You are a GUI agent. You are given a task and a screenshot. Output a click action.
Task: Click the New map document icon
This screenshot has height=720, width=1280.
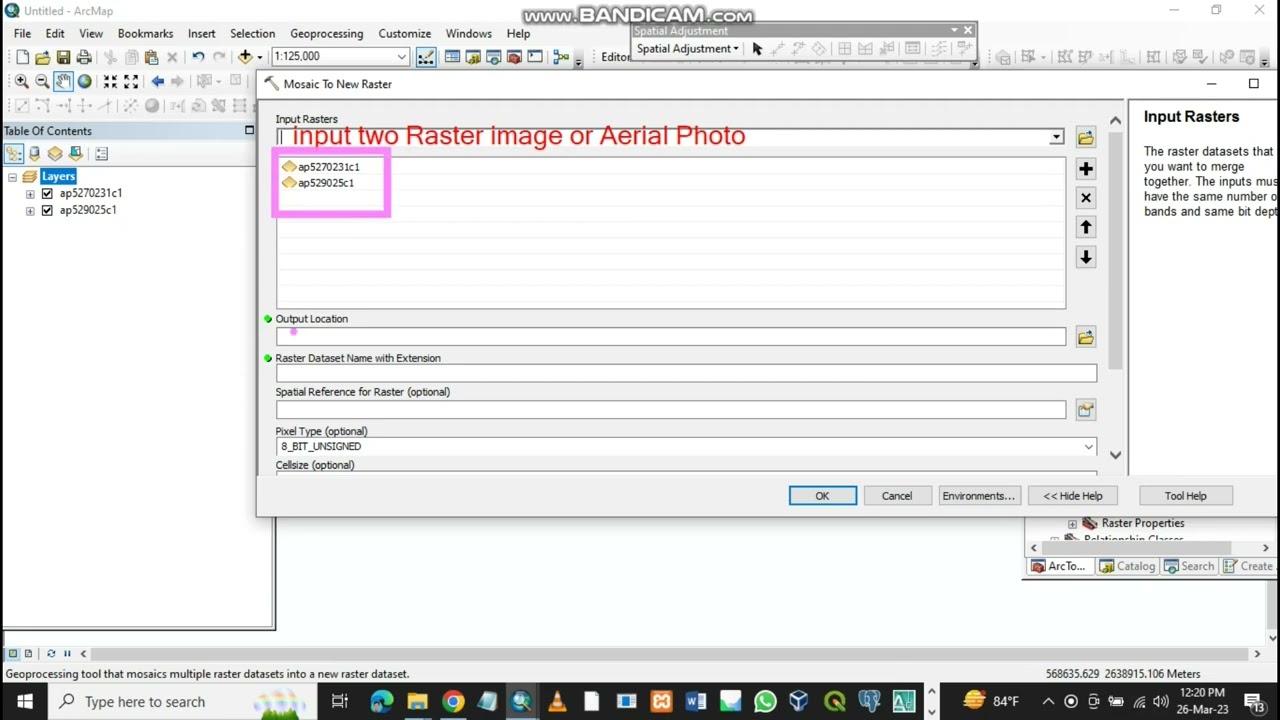[x=22, y=57]
